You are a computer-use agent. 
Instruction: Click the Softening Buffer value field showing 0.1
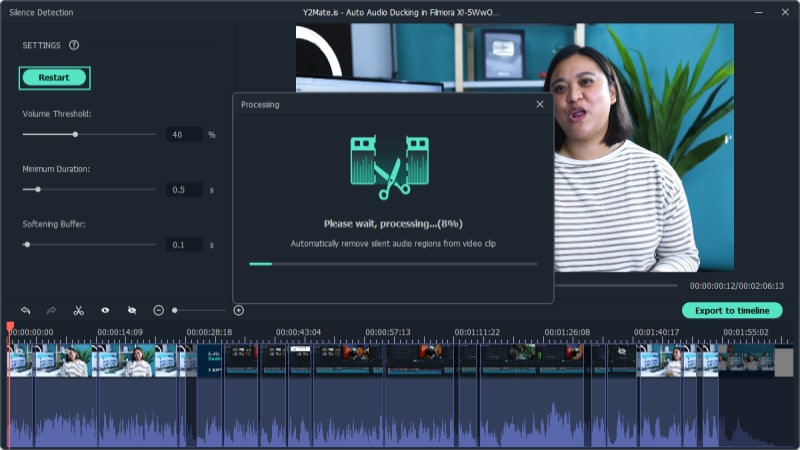click(x=184, y=245)
